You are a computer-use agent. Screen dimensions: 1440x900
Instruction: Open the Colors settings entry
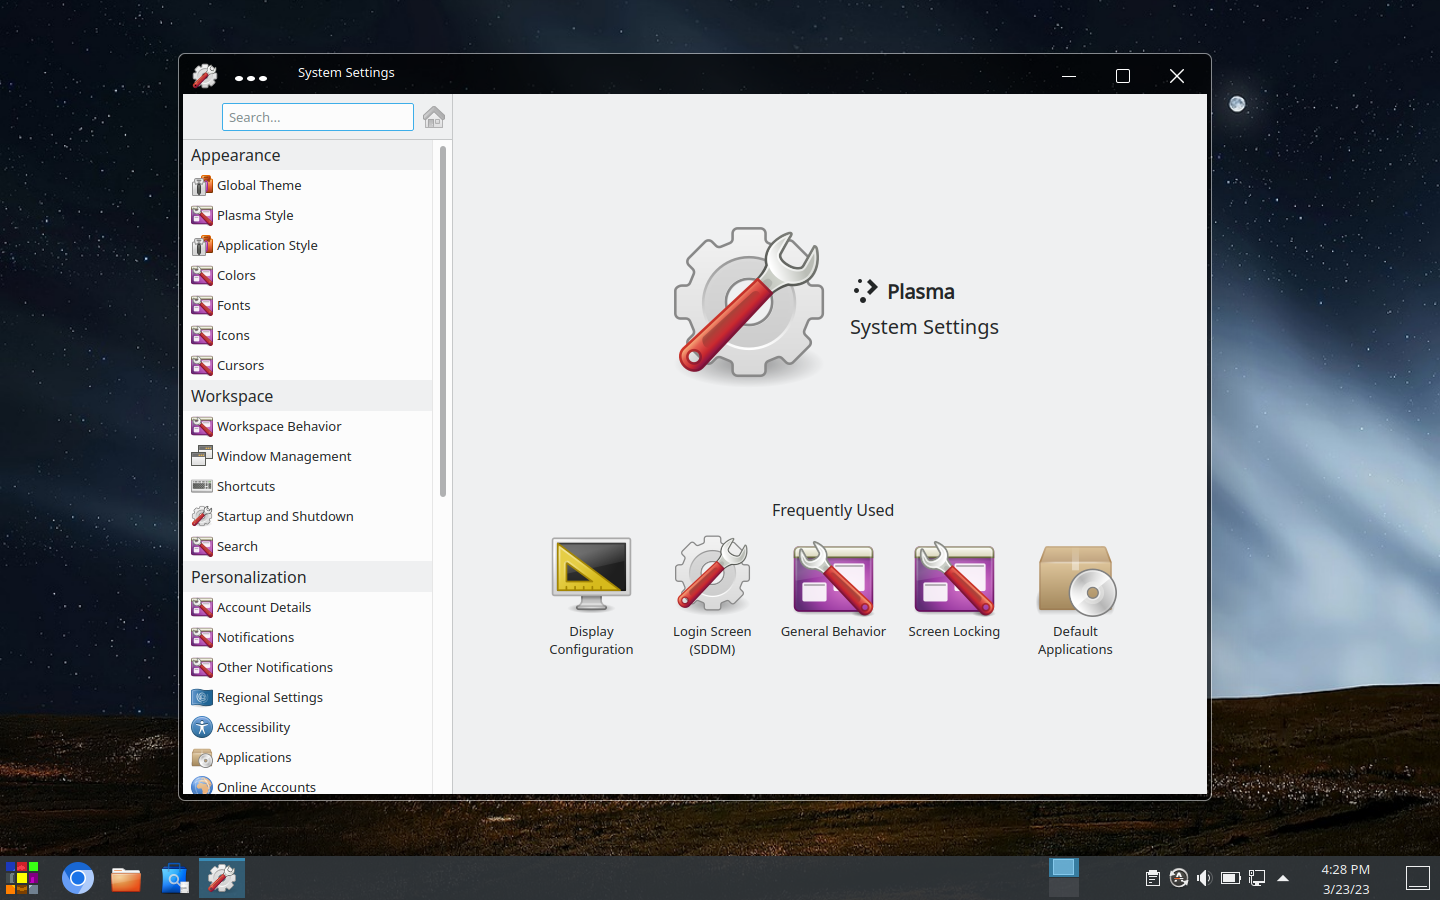click(310, 275)
